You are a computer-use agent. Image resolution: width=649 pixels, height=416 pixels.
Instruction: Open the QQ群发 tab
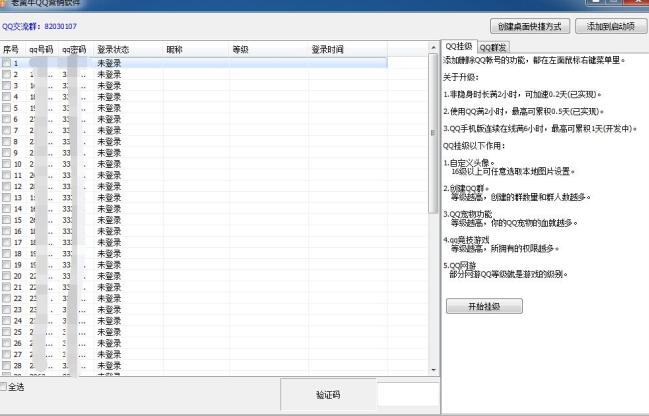coord(493,47)
